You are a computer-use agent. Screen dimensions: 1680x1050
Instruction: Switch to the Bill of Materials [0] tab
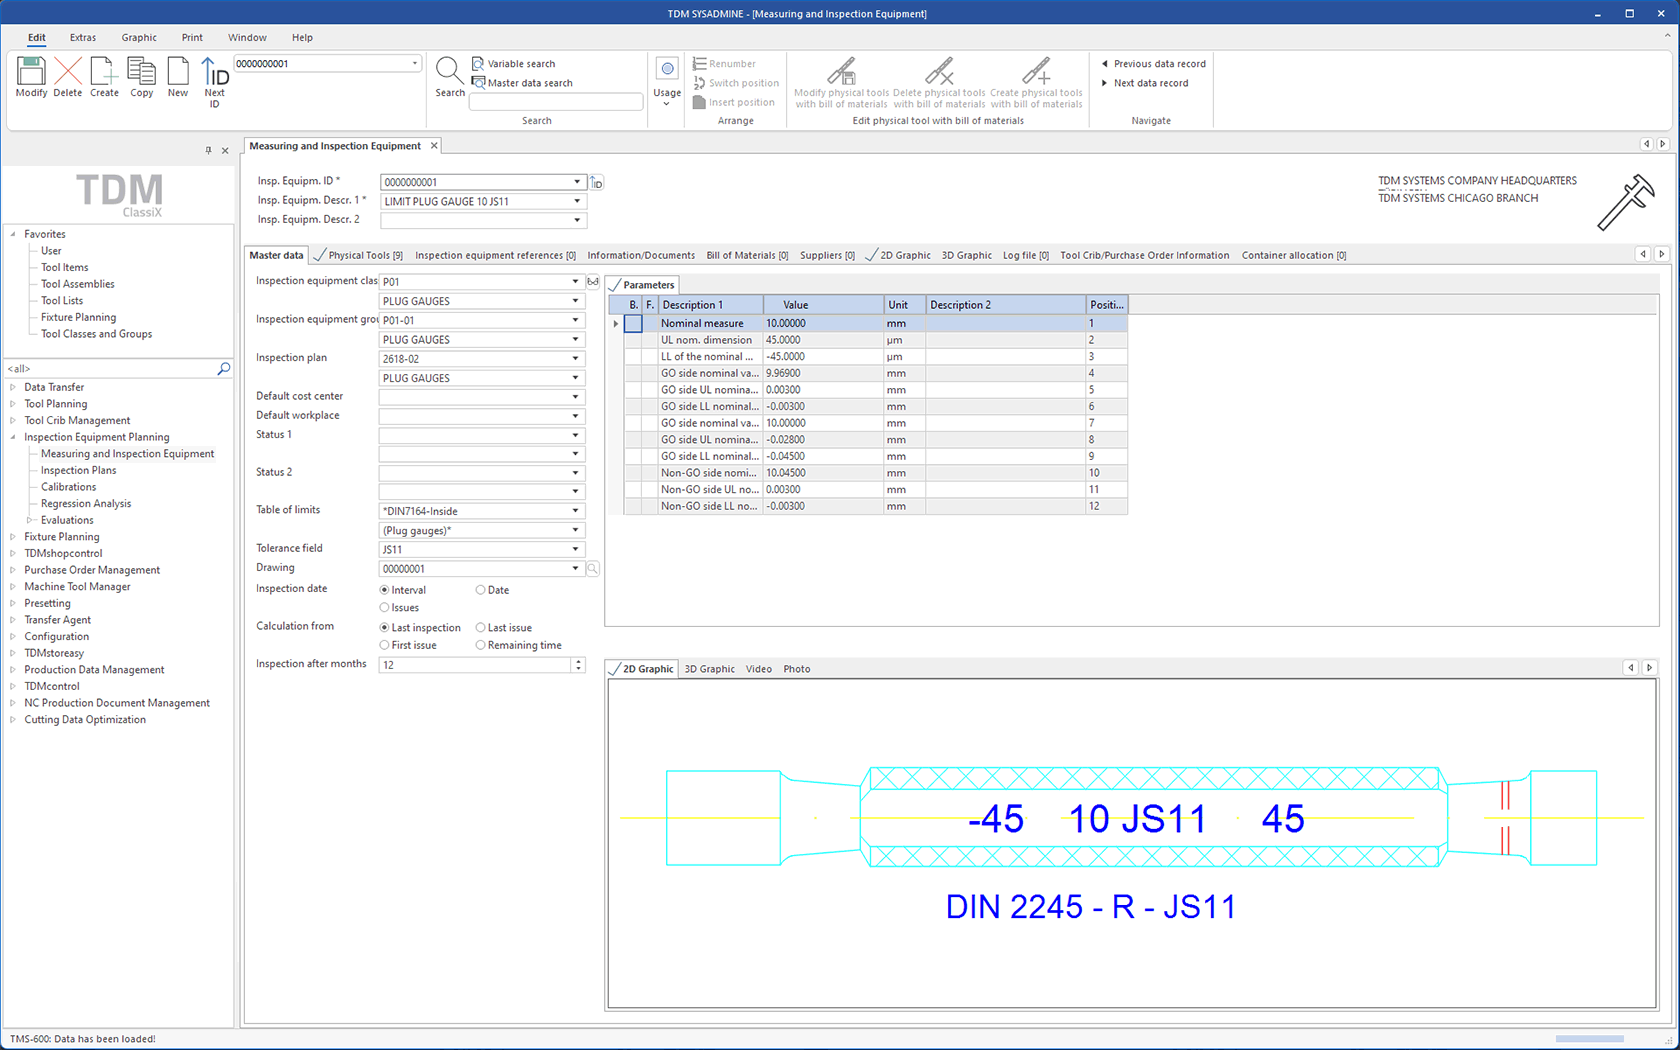click(x=747, y=255)
